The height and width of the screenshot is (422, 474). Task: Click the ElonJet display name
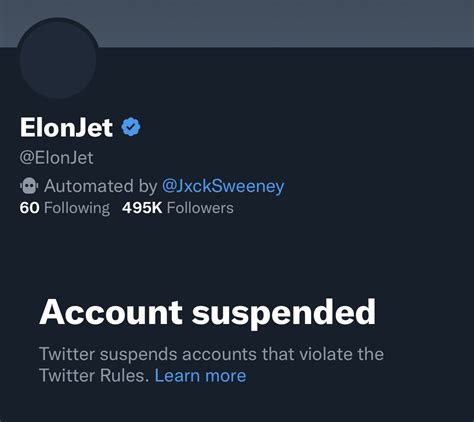[66, 127]
